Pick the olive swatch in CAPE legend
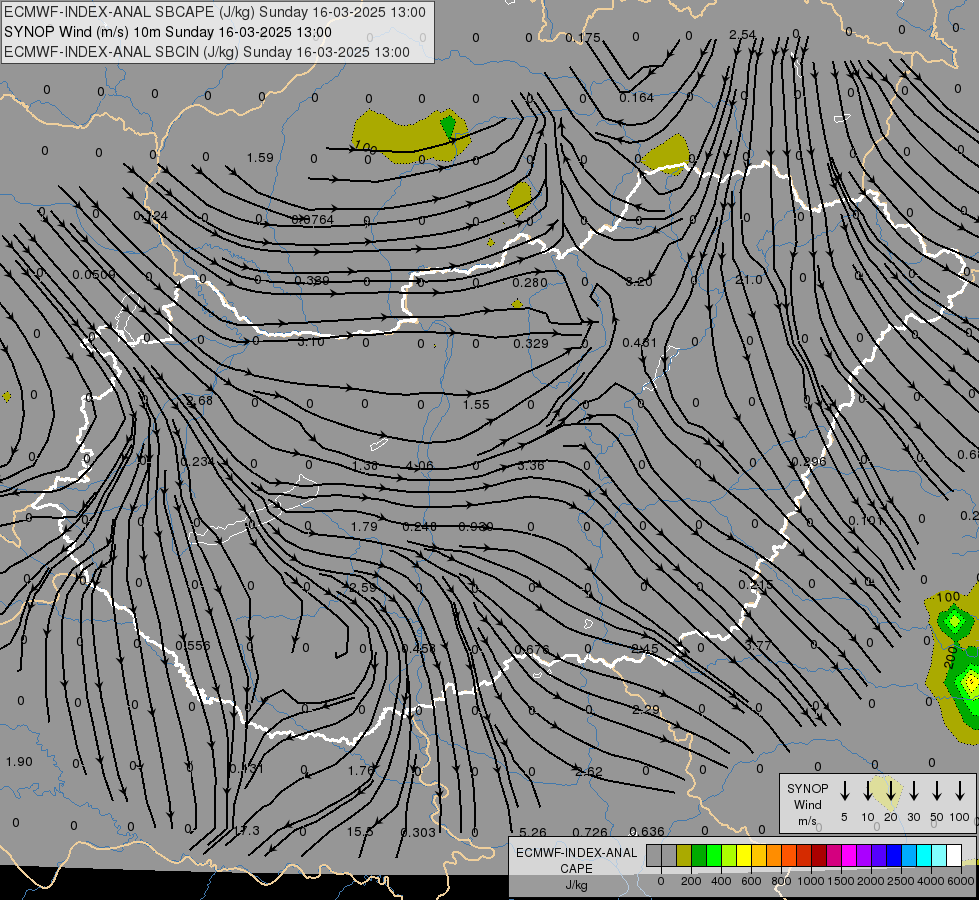 pos(684,856)
